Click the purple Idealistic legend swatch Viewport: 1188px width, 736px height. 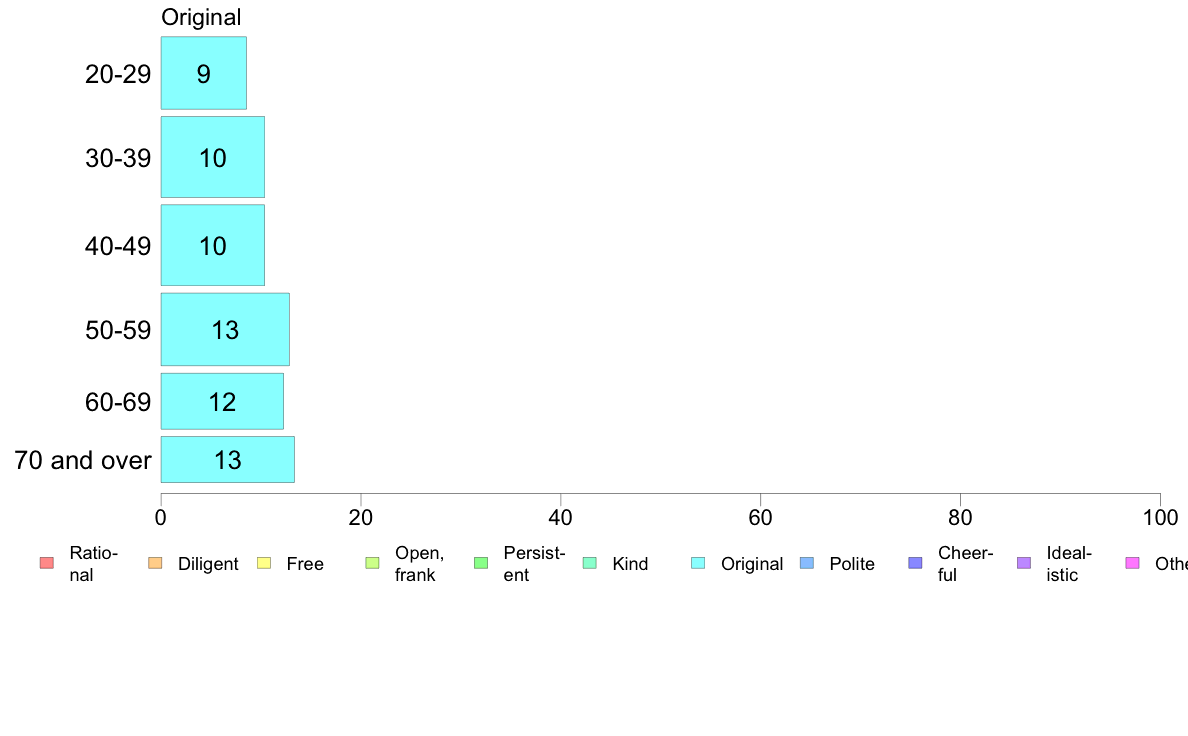[1024, 563]
